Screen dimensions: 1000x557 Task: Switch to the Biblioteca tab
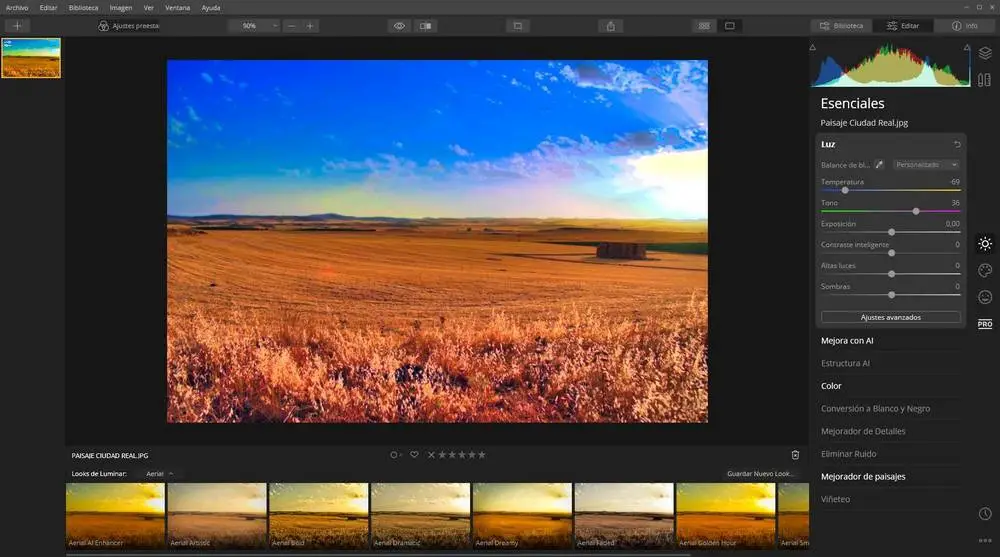[x=841, y=26]
